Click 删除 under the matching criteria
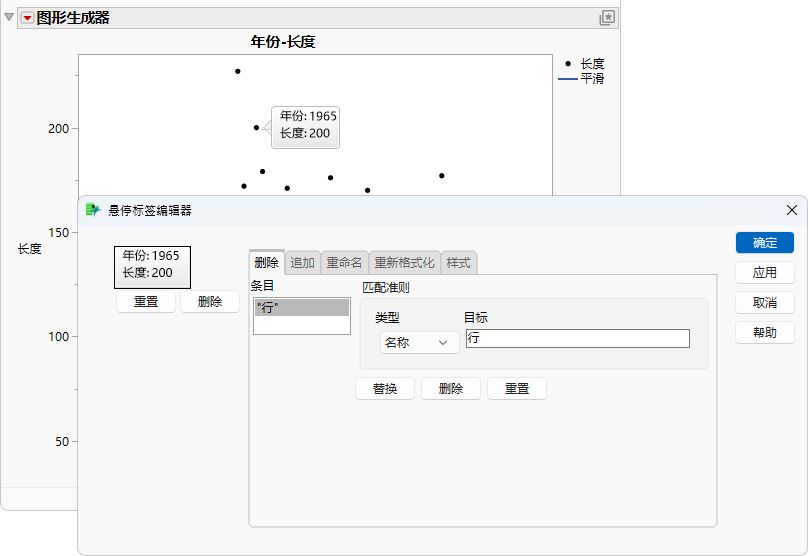The width and height of the screenshot is (808, 556). (x=451, y=389)
